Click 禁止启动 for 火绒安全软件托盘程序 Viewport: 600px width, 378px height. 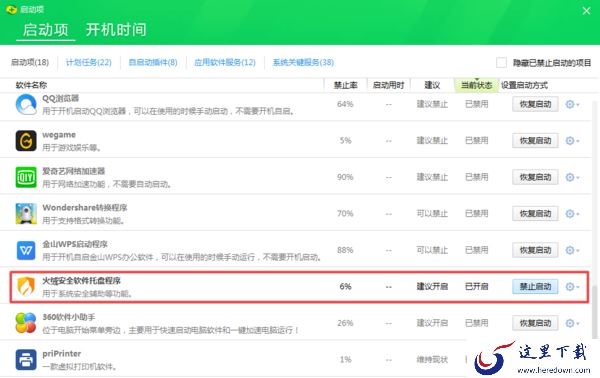coord(535,287)
